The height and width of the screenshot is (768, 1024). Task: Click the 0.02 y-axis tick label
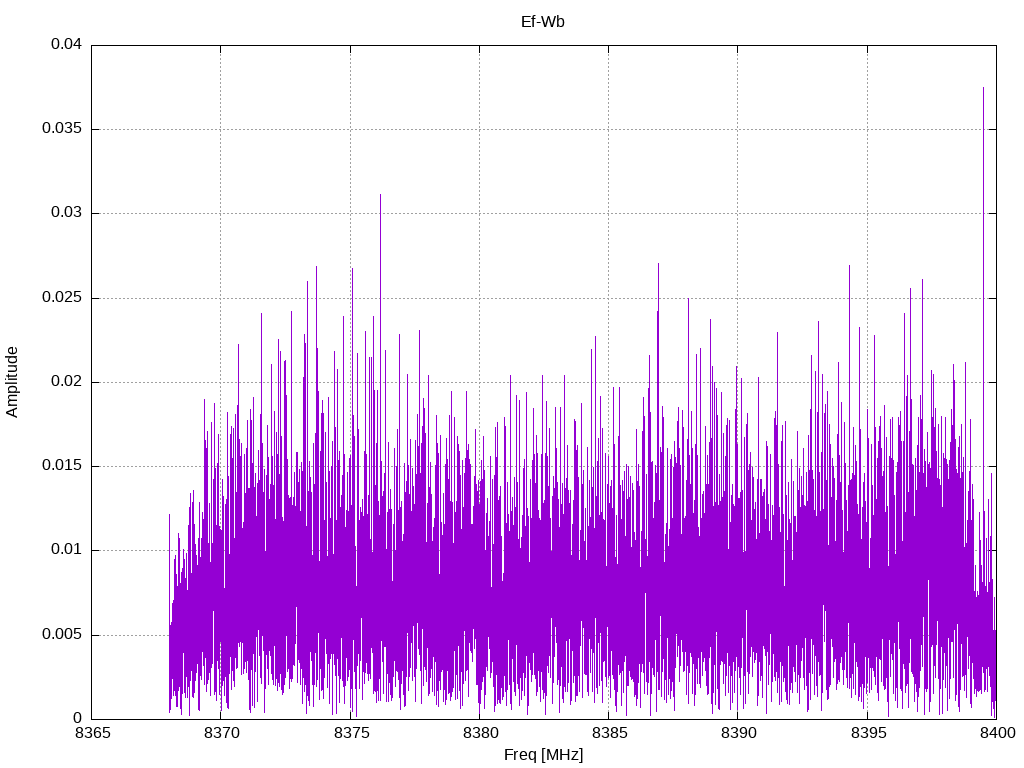[x=66, y=382]
